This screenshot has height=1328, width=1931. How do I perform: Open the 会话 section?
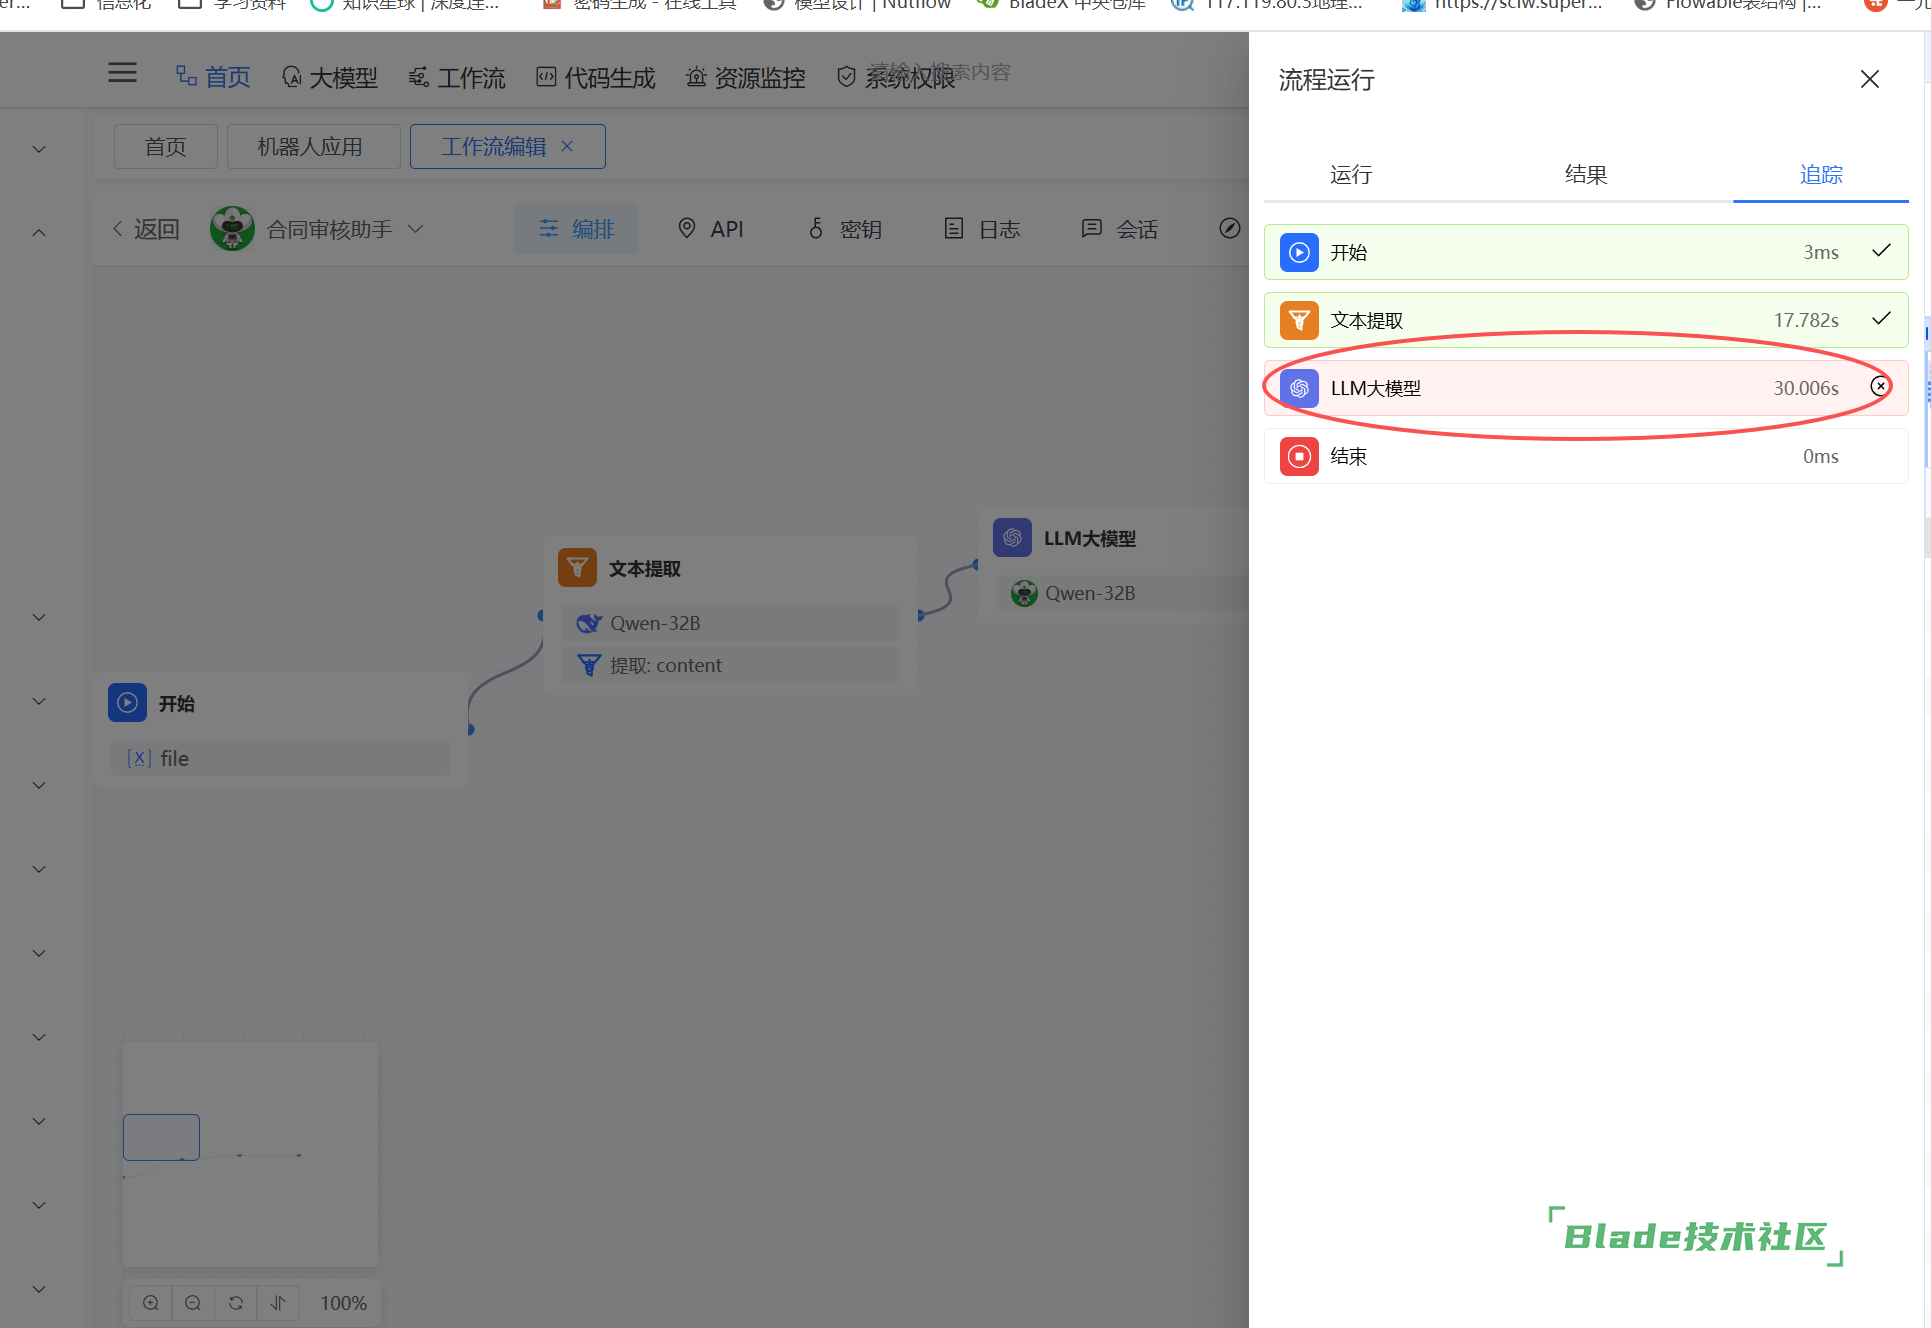(x=1120, y=229)
